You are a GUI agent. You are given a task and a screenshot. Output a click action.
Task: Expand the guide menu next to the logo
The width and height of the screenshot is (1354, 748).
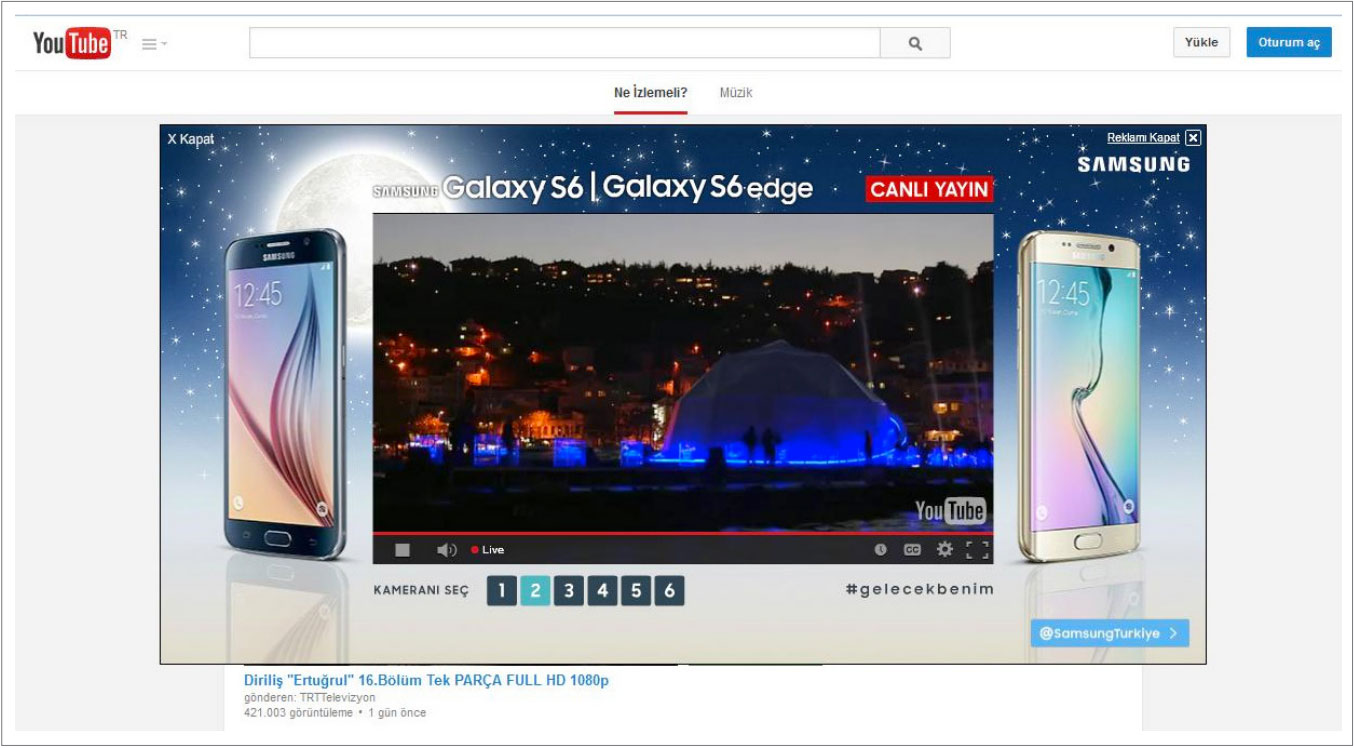(x=154, y=44)
